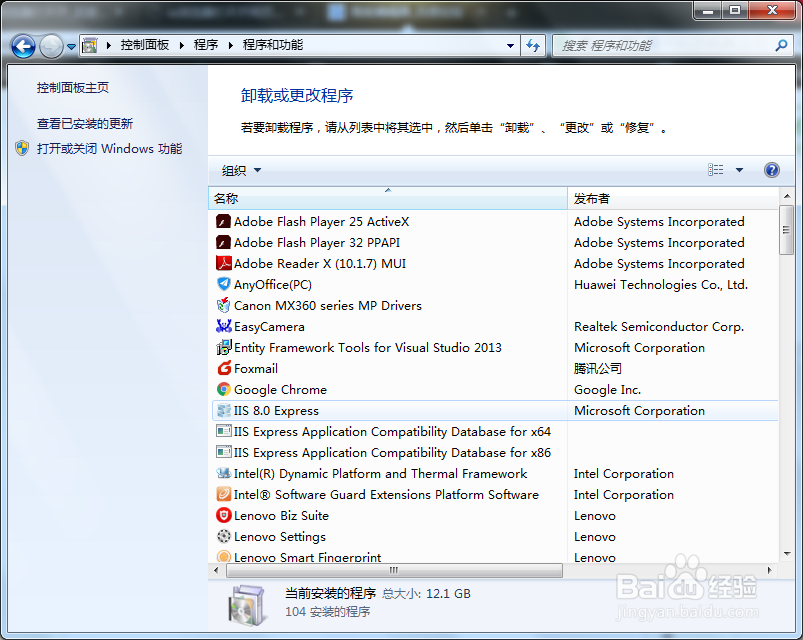Select the Lenovo Smart Fingerprint row
803x640 pixels.
coord(495,557)
